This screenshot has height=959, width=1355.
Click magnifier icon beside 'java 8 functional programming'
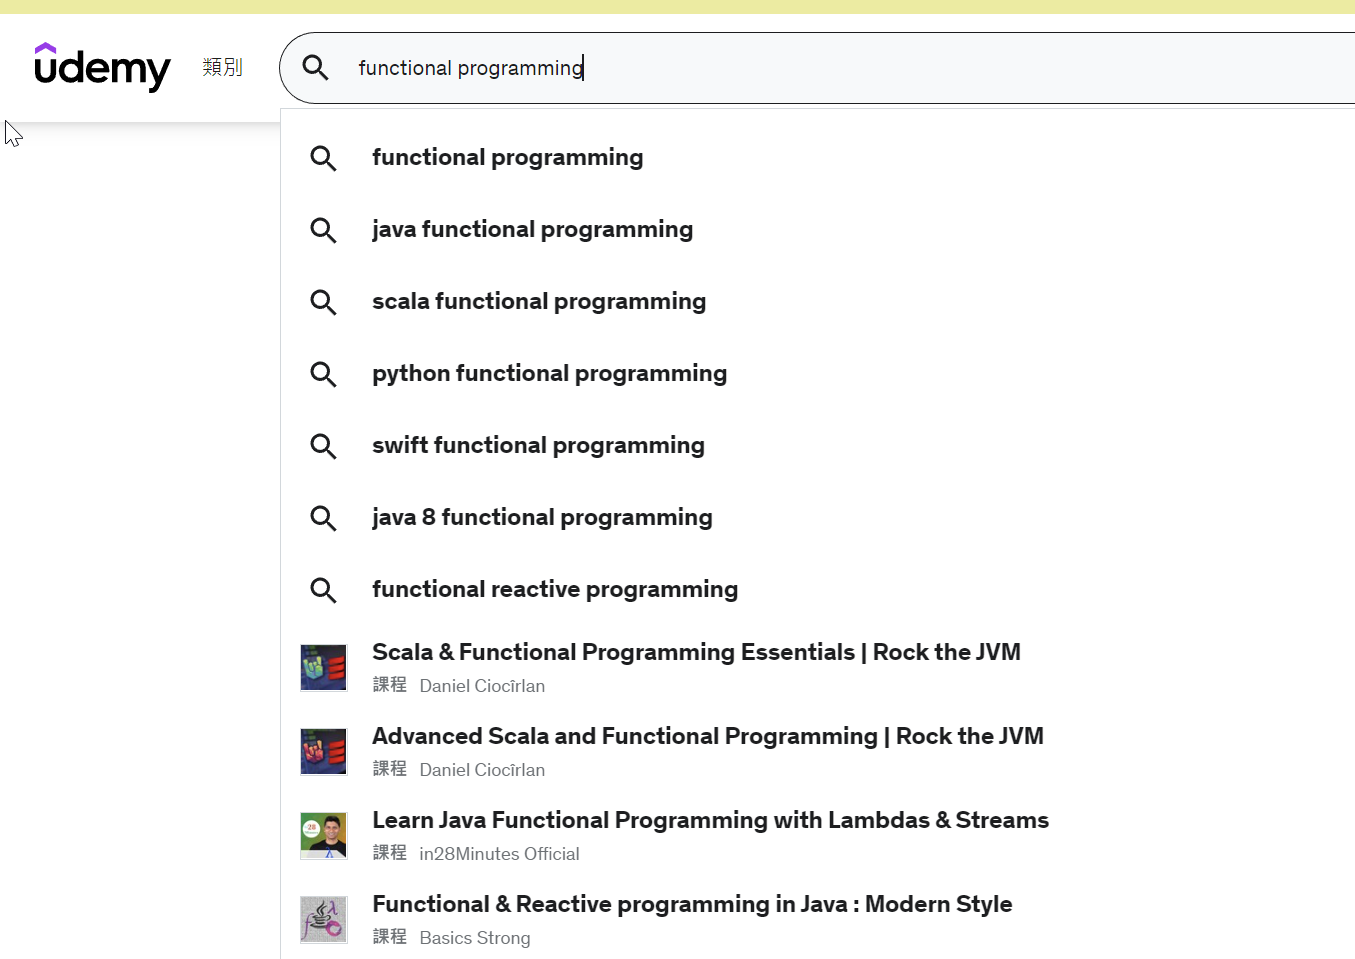pos(323,518)
